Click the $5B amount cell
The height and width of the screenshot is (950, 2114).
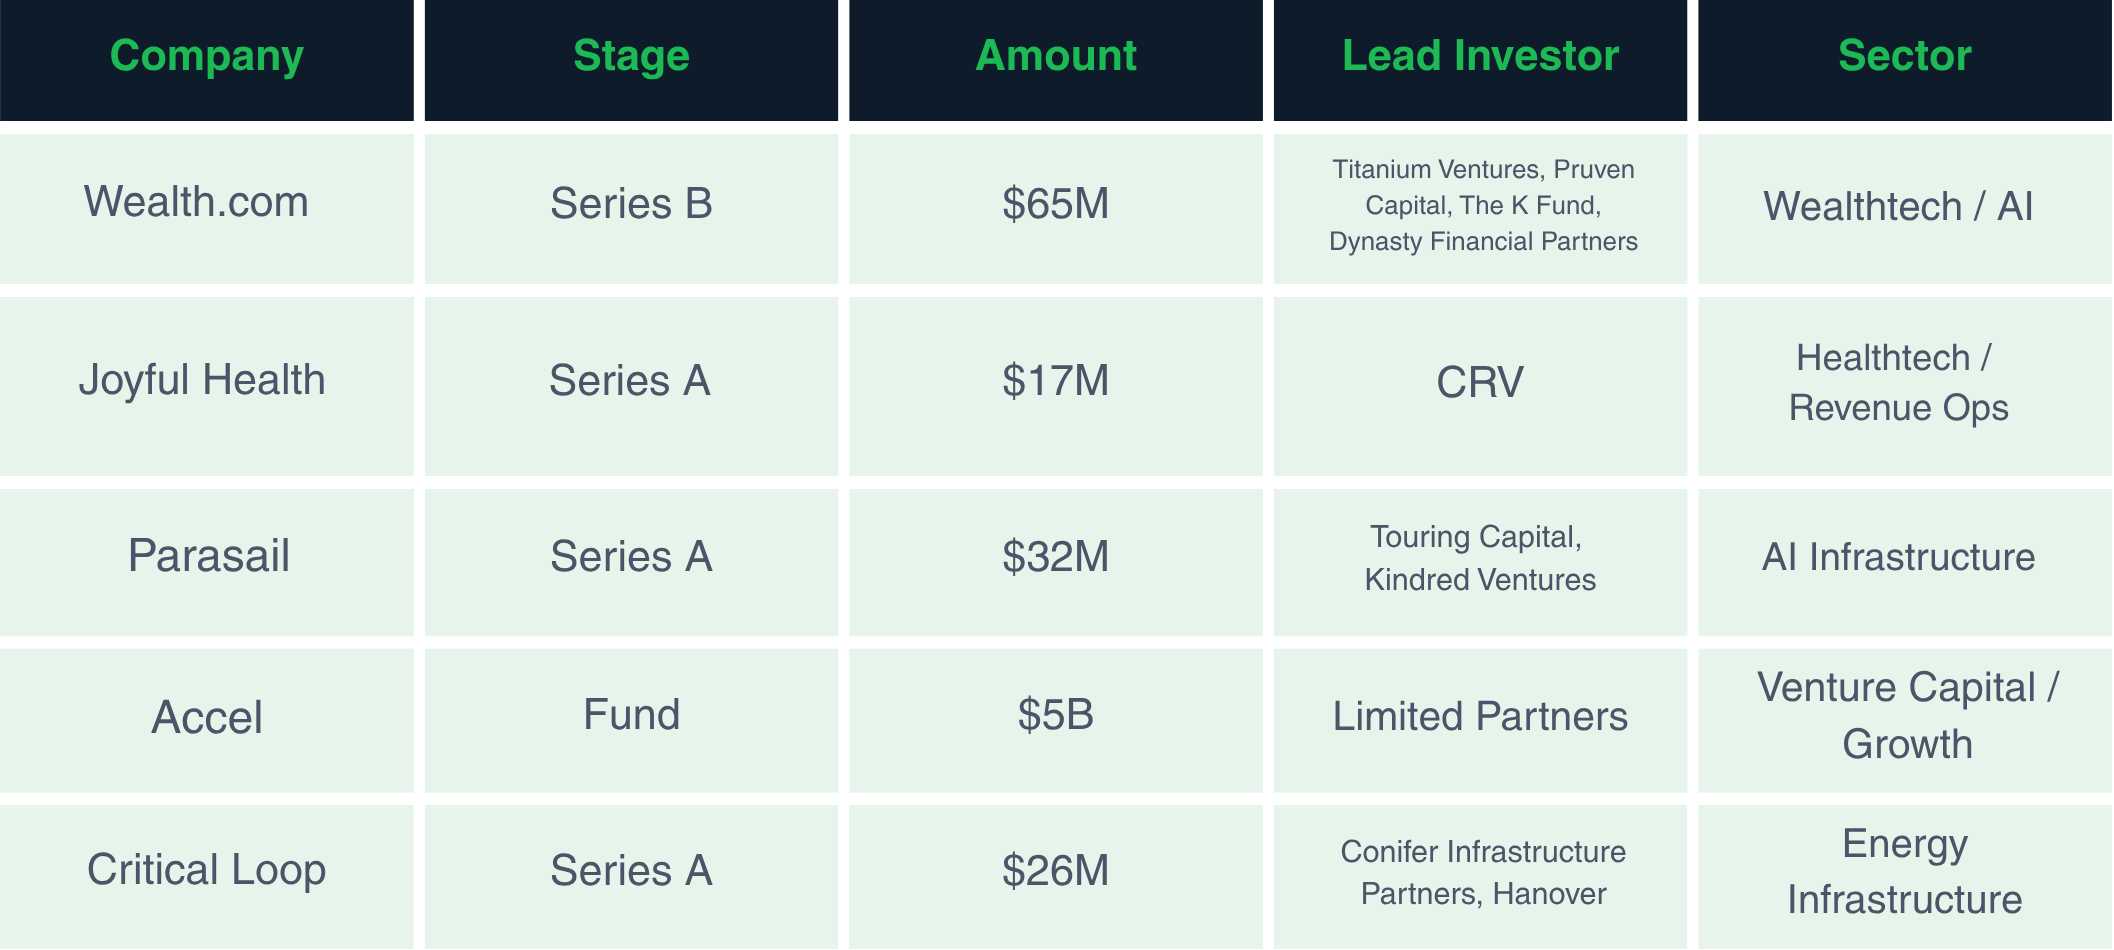coord(1056,720)
